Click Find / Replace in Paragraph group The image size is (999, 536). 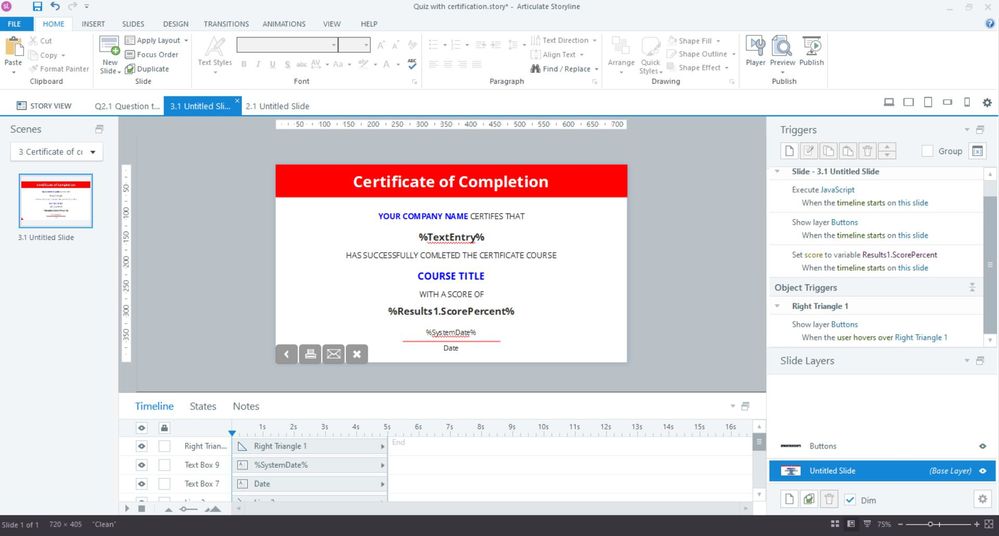pos(564,69)
